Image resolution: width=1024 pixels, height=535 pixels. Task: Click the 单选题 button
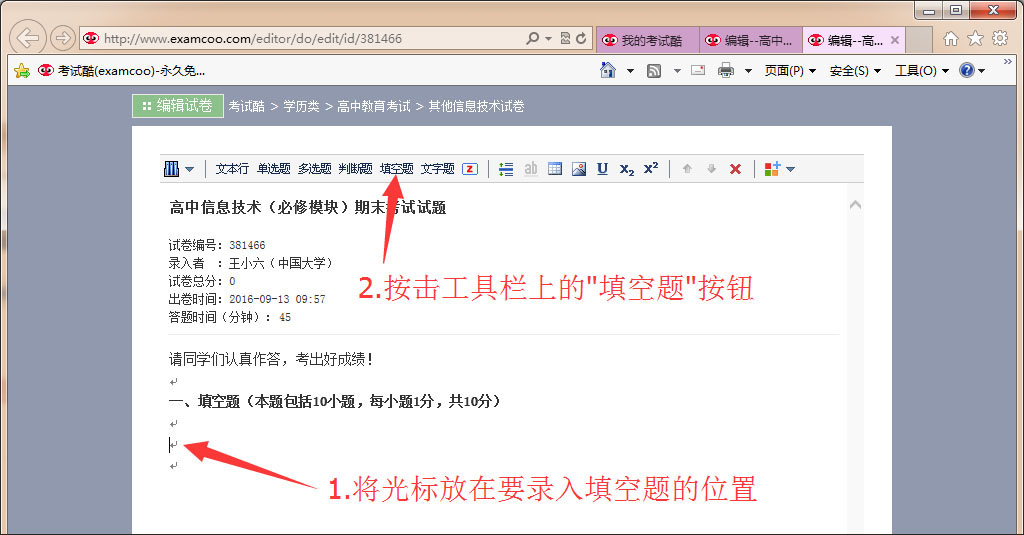pos(274,169)
